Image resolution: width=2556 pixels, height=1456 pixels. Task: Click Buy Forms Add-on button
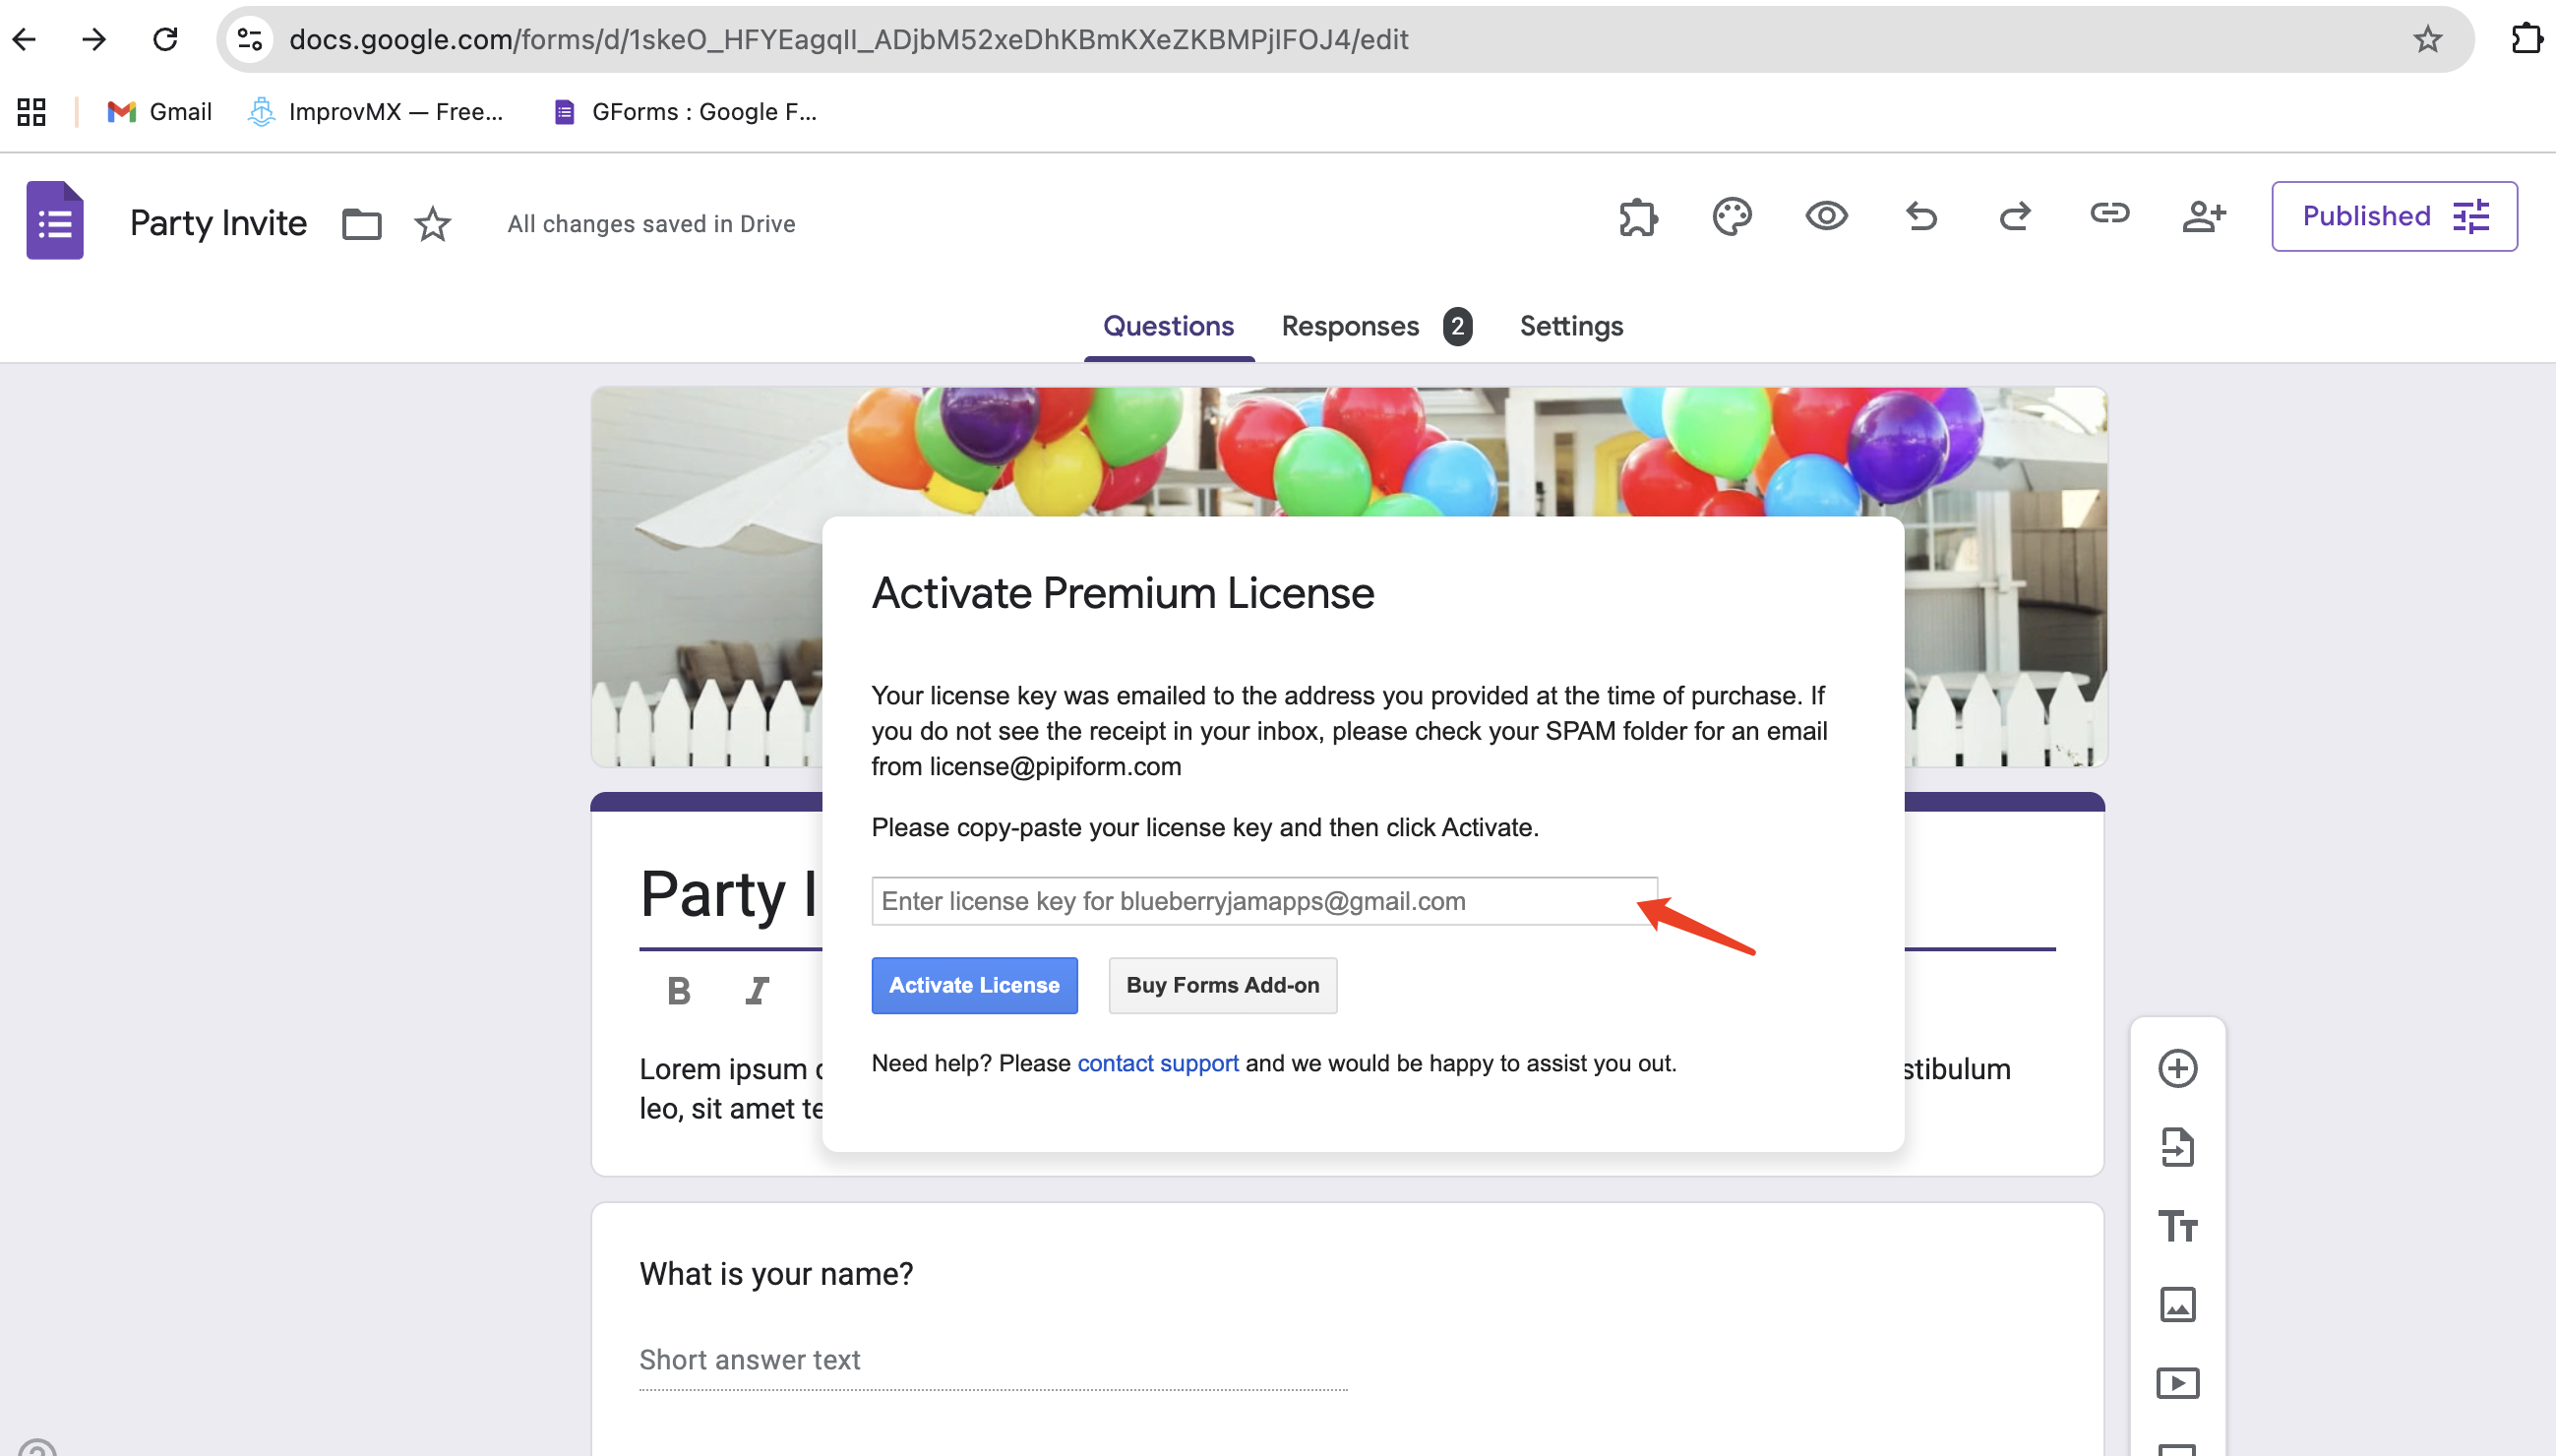coord(1222,985)
